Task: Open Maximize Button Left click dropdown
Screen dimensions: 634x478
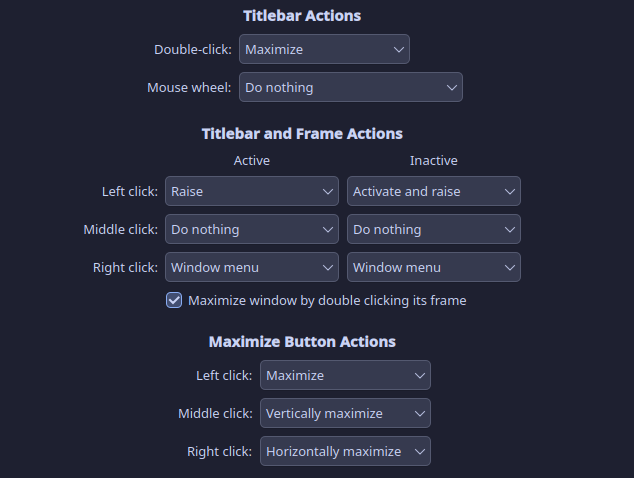Action: 345,375
